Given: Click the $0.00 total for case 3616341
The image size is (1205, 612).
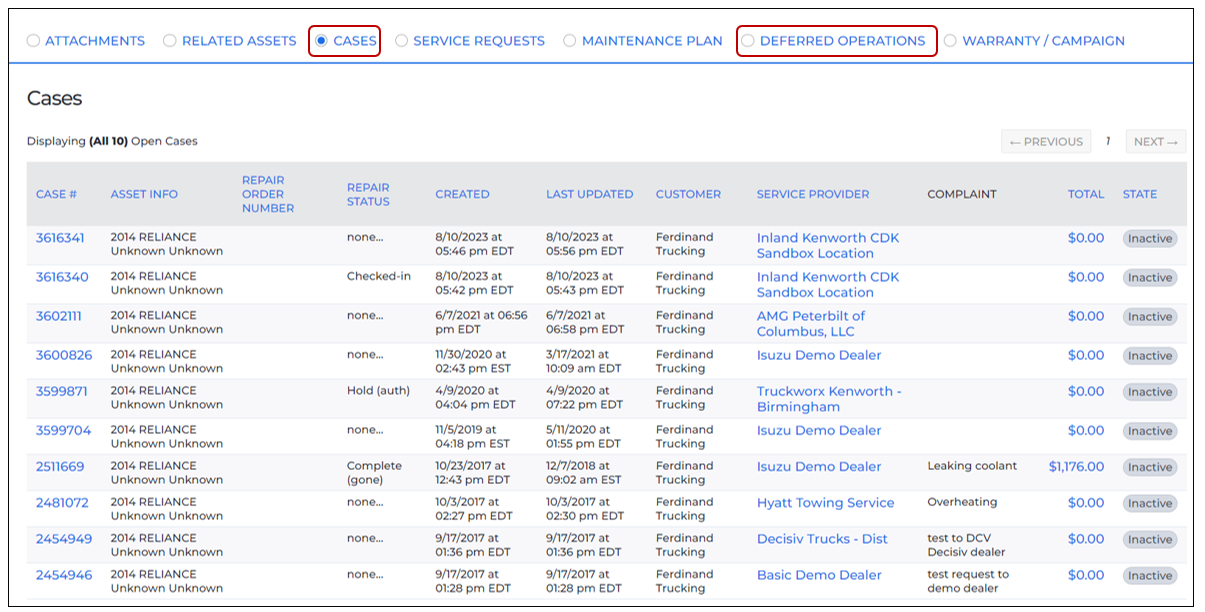Looking at the screenshot, I should (x=1086, y=238).
